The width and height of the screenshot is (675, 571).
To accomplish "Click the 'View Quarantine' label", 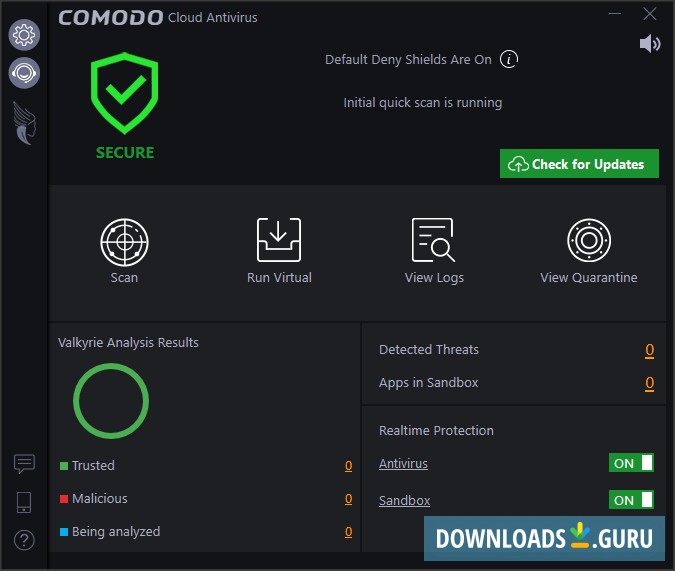I will click(x=589, y=278).
